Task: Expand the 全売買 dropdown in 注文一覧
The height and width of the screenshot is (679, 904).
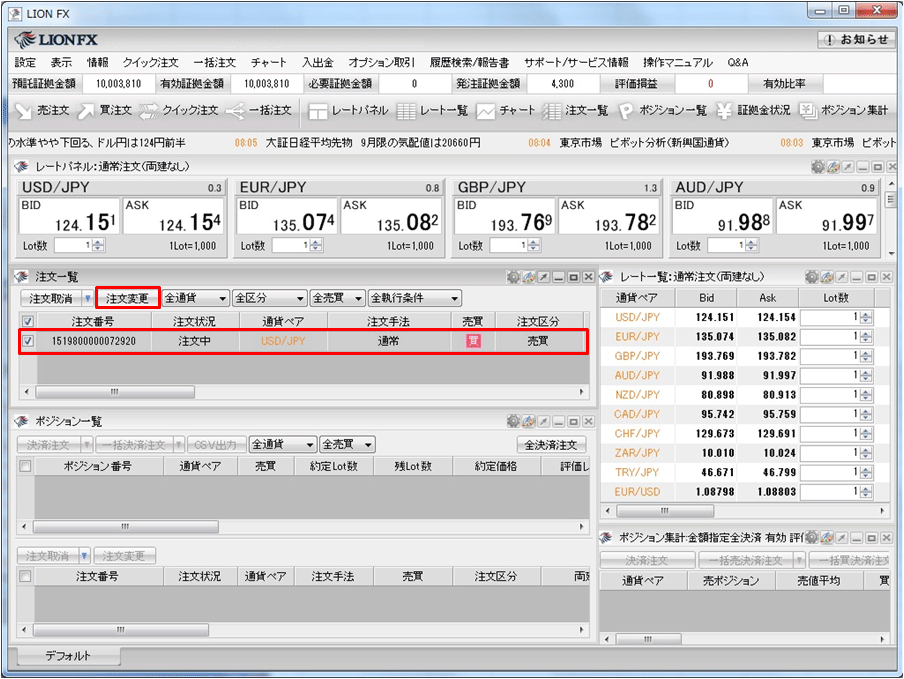Action: tap(338, 298)
